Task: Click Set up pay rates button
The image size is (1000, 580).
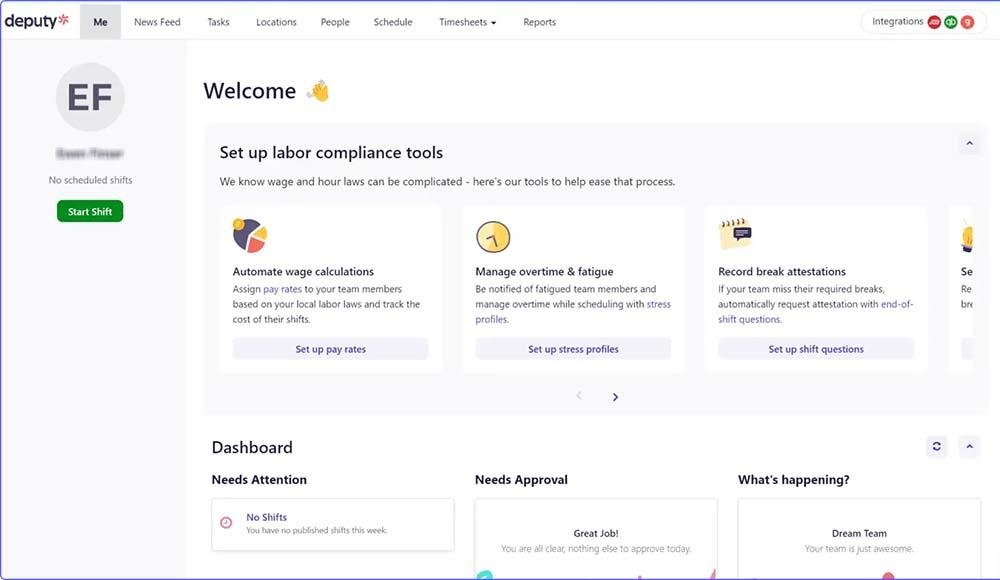Action: (x=330, y=349)
